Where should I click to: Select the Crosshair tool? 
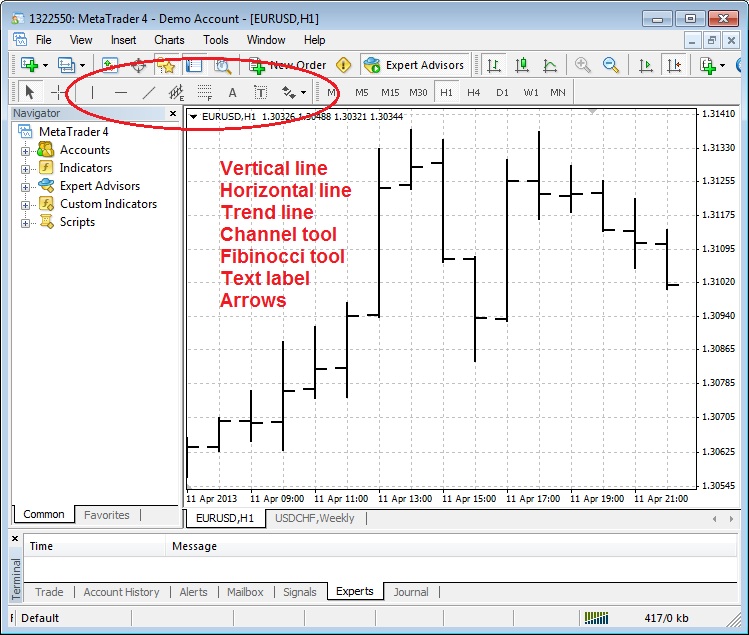coord(58,92)
